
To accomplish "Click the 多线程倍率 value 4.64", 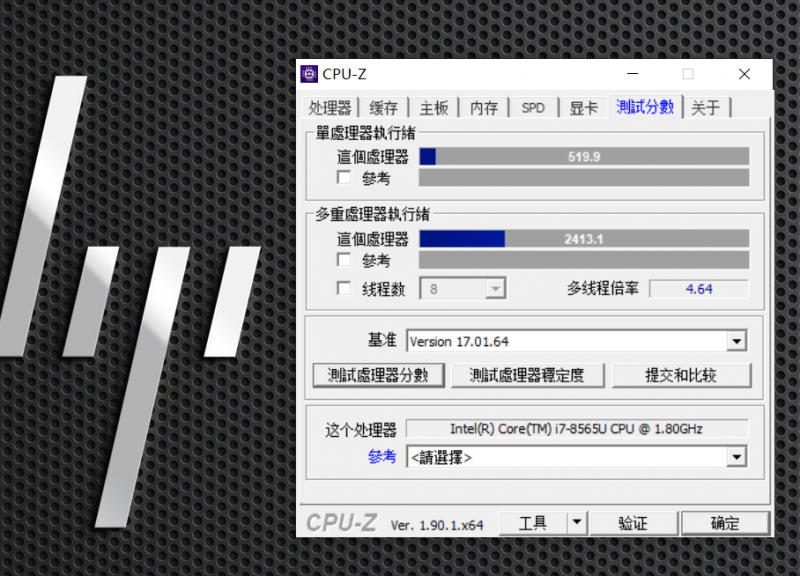I will click(x=699, y=289).
